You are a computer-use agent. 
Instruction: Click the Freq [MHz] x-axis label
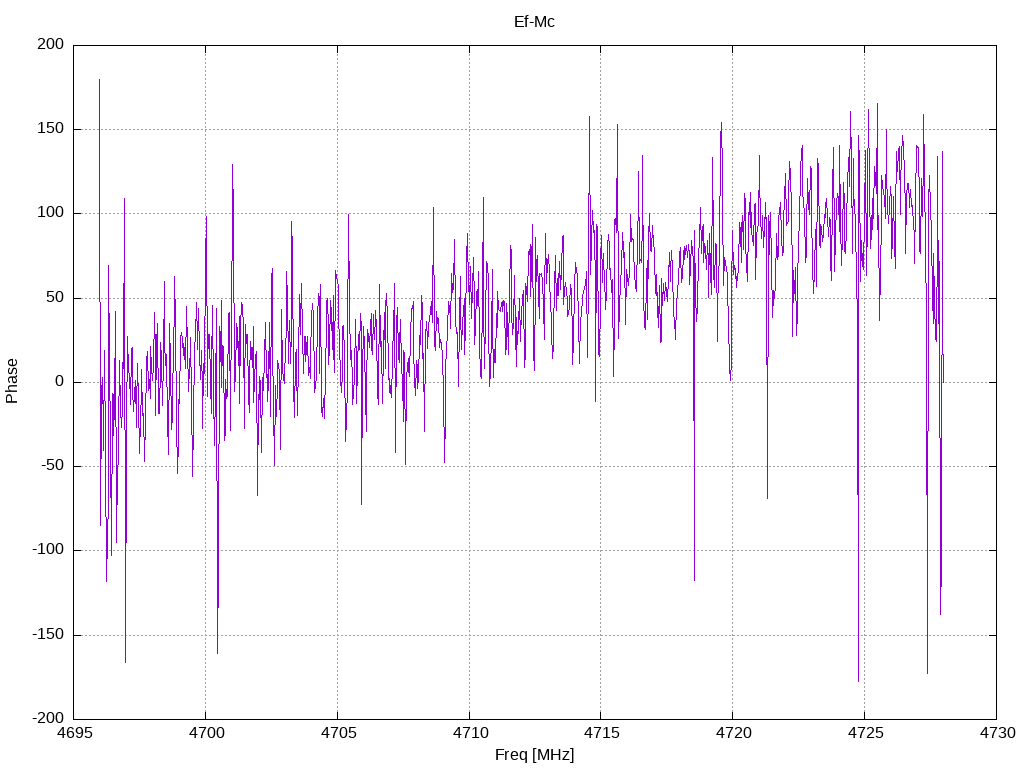tap(534, 754)
